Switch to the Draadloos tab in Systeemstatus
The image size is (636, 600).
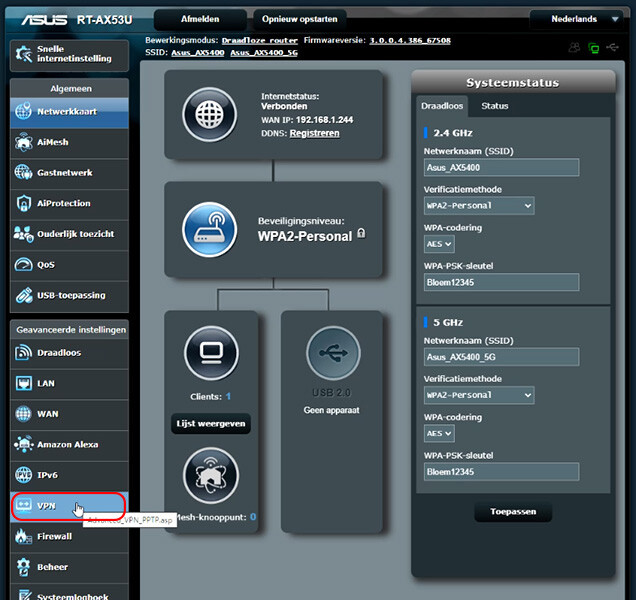(x=442, y=106)
